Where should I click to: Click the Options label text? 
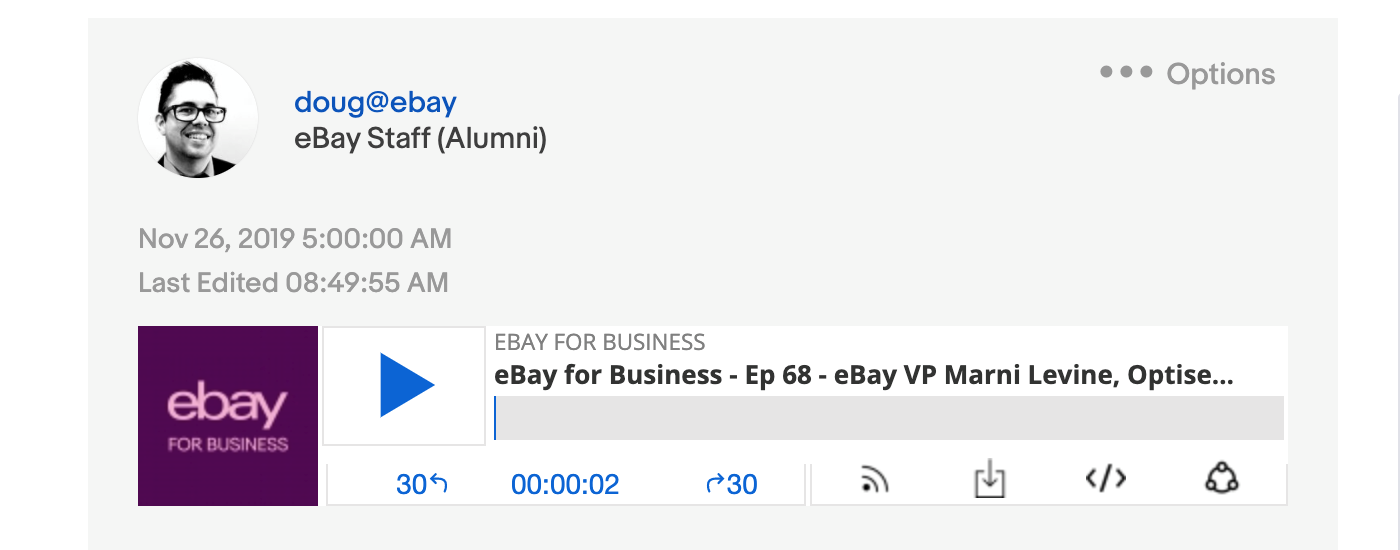tap(1221, 74)
